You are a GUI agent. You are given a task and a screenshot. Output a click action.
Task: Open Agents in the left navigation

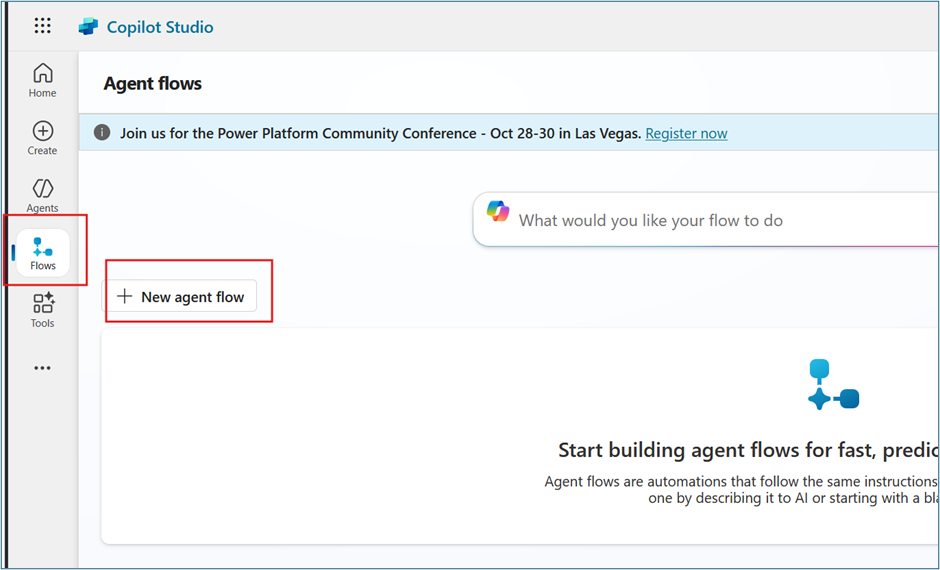coord(43,195)
